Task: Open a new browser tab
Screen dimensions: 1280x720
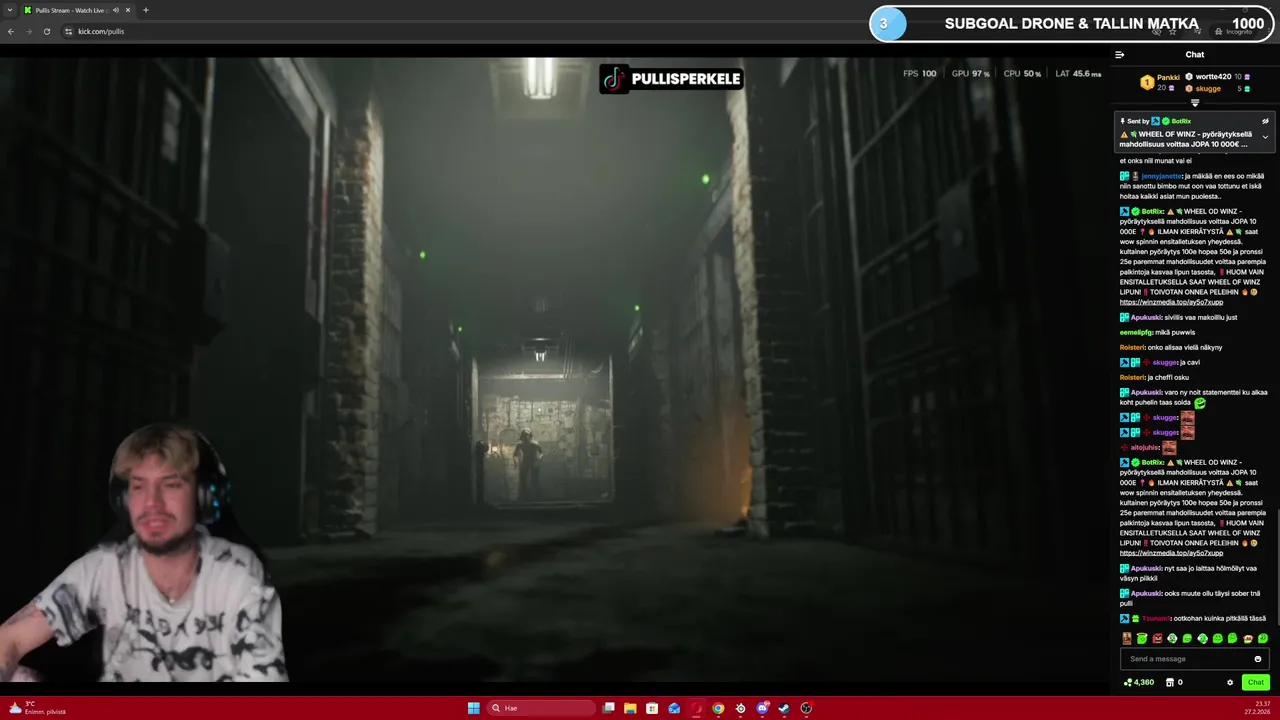Action: [145, 10]
